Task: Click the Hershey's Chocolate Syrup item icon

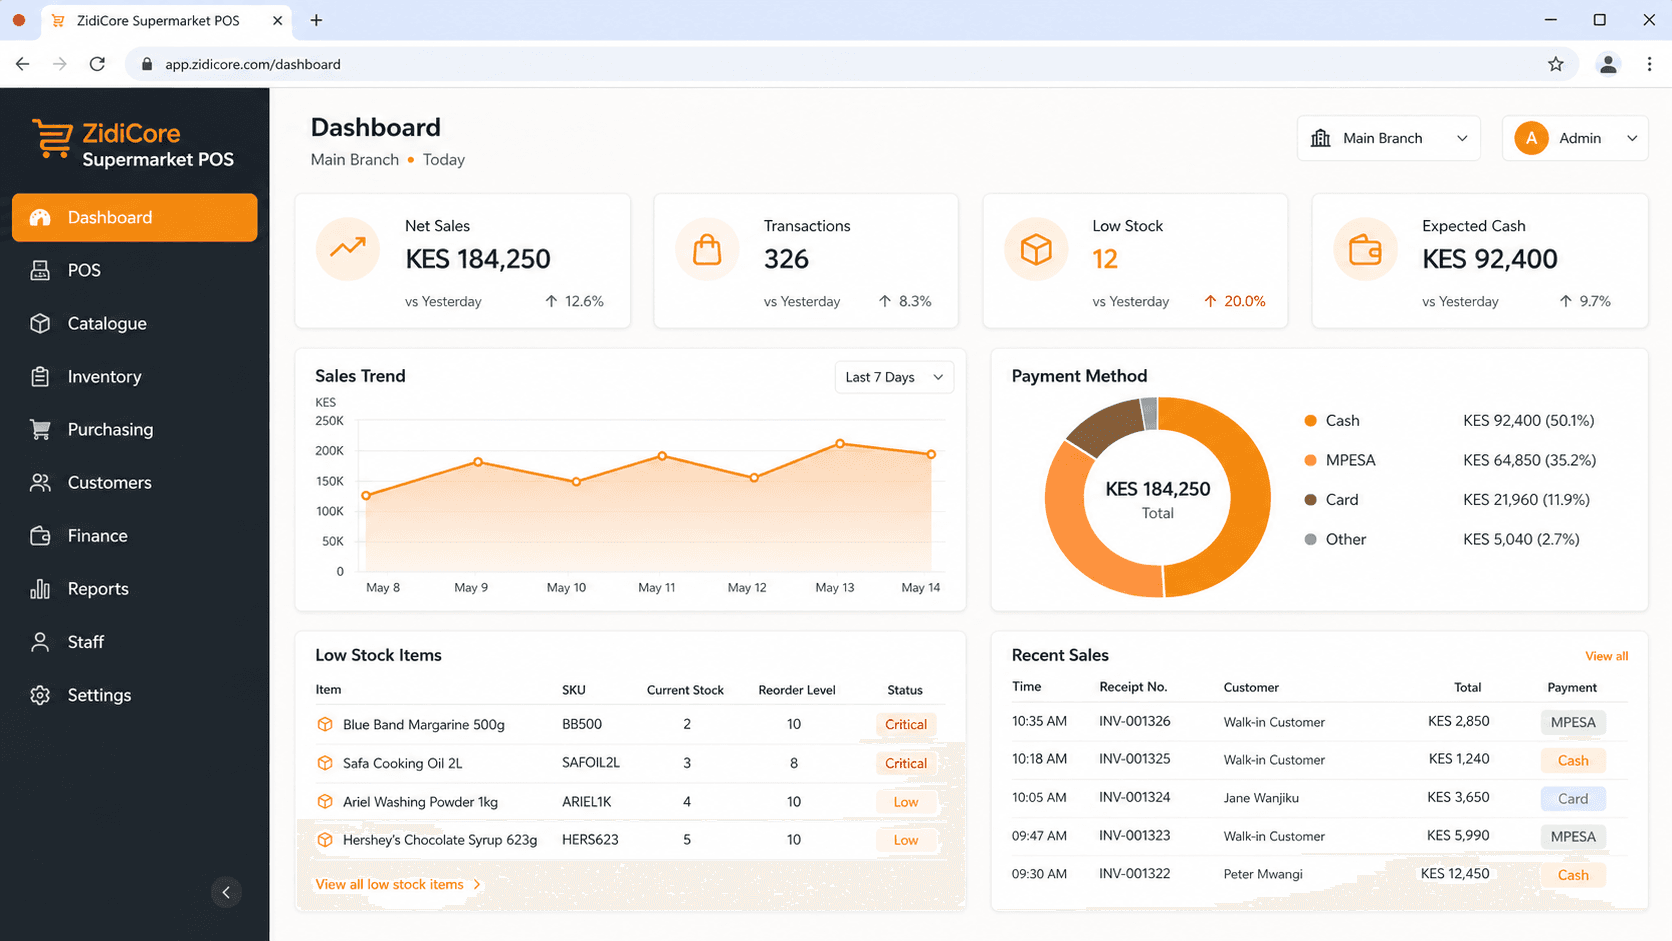Action: tap(325, 840)
